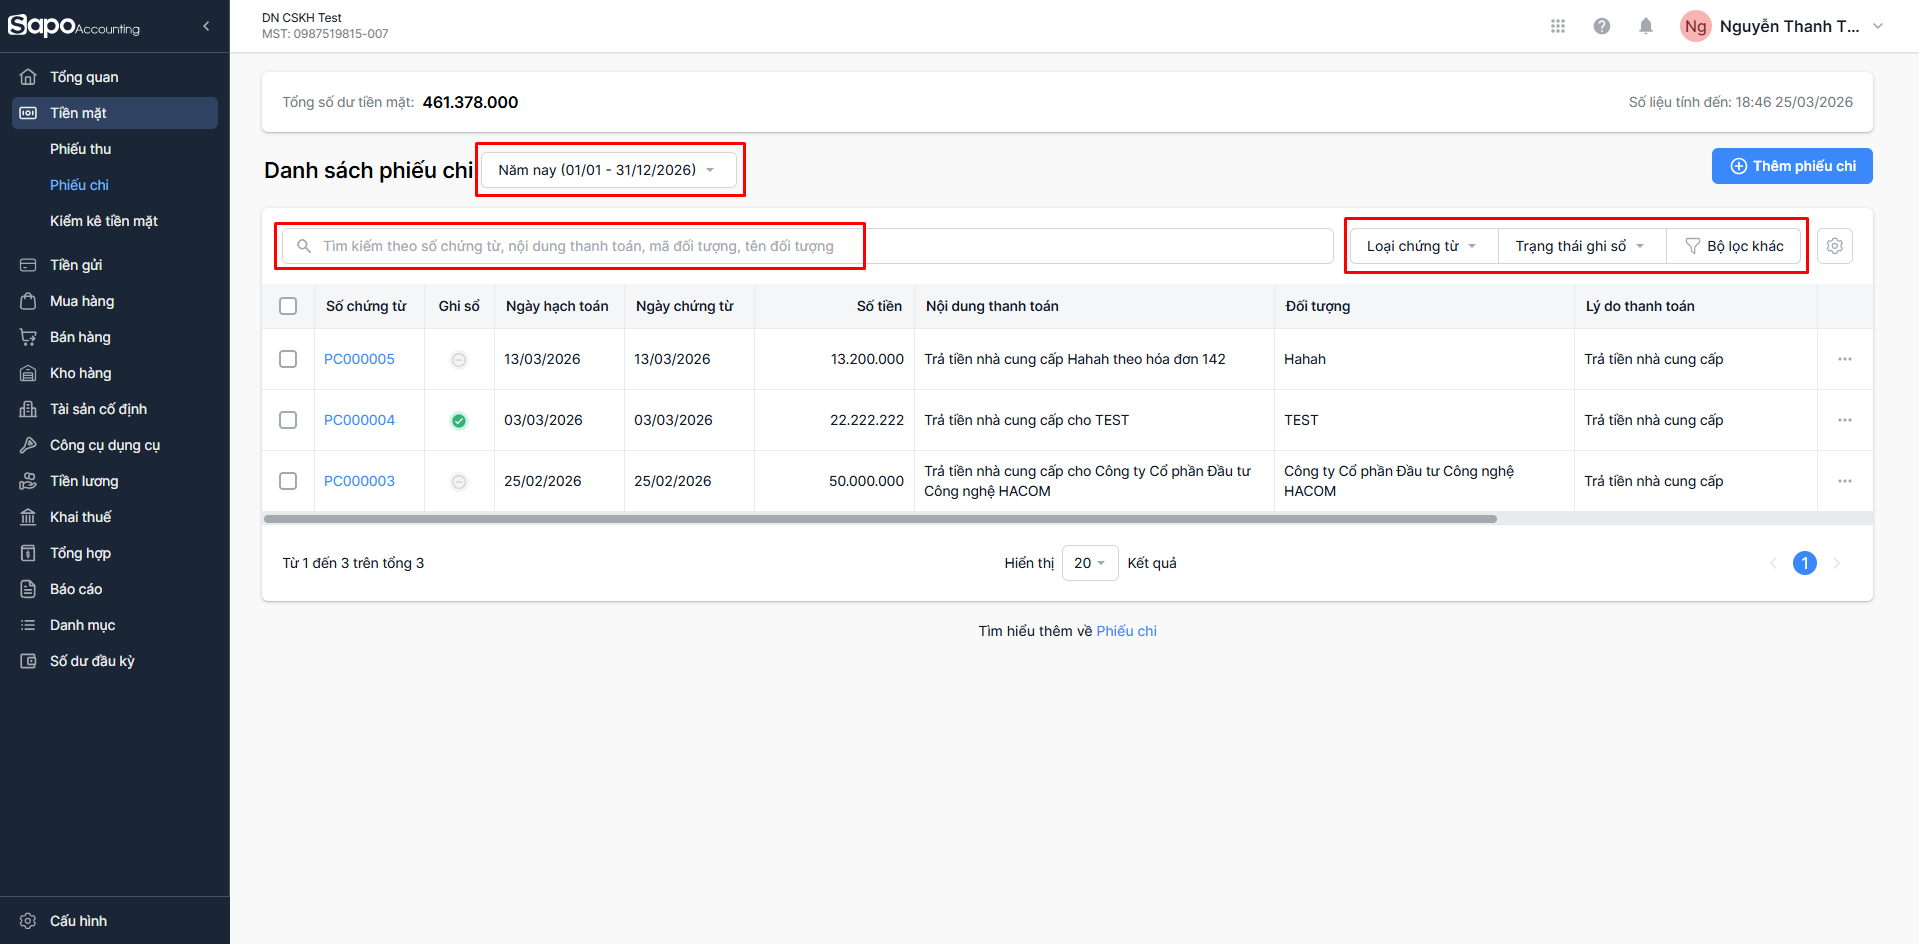The height and width of the screenshot is (944, 1919).
Task: Collapse the sidebar with the arrow icon
Action: tap(206, 26)
